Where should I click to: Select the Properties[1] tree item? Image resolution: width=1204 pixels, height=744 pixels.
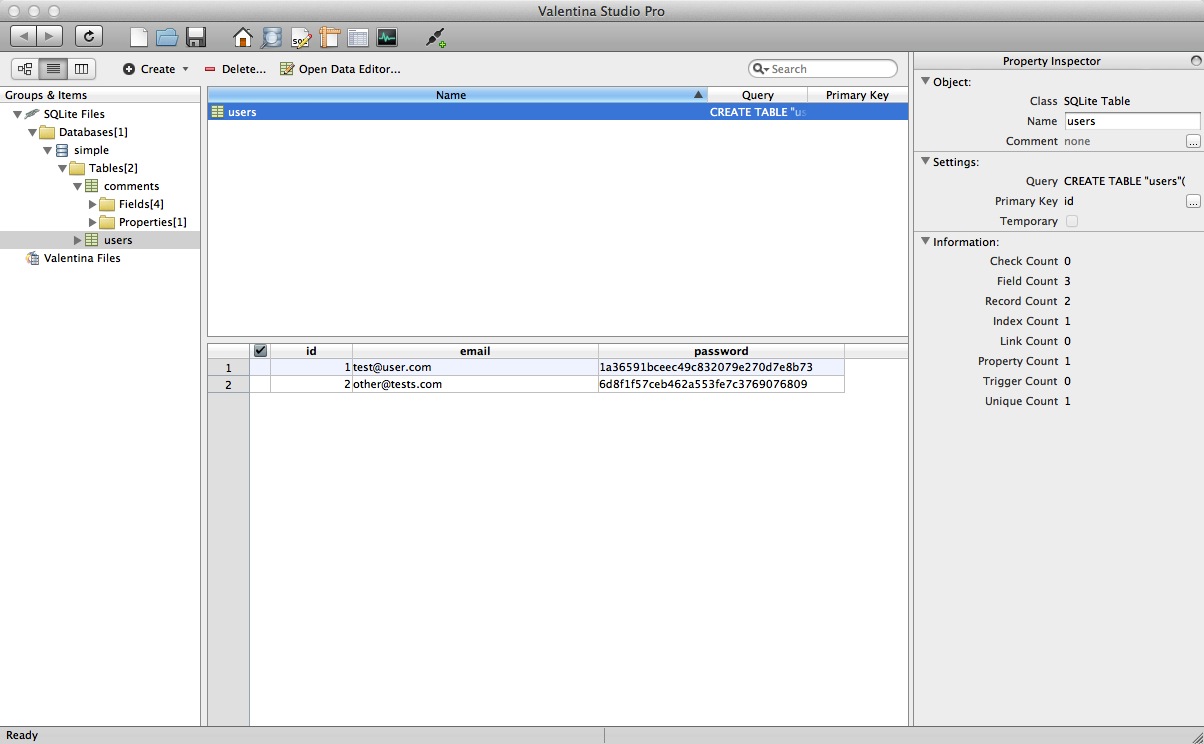pyautogui.click(x=152, y=222)
